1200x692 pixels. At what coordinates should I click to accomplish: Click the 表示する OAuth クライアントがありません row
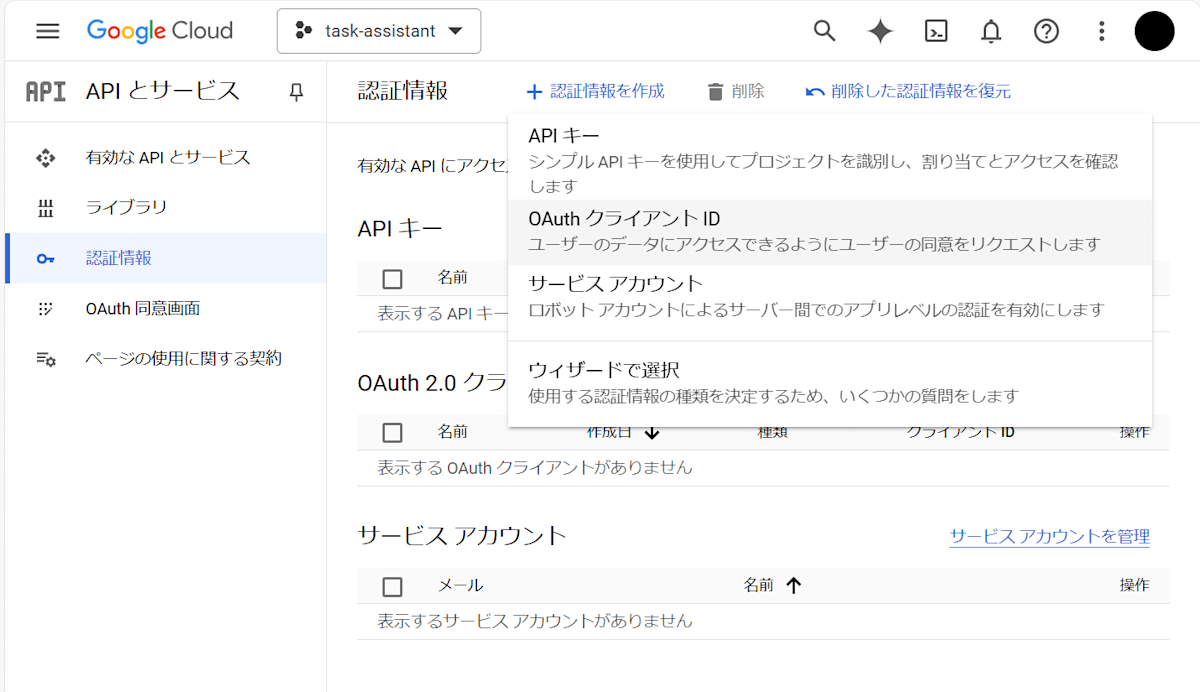click(763, 468)
